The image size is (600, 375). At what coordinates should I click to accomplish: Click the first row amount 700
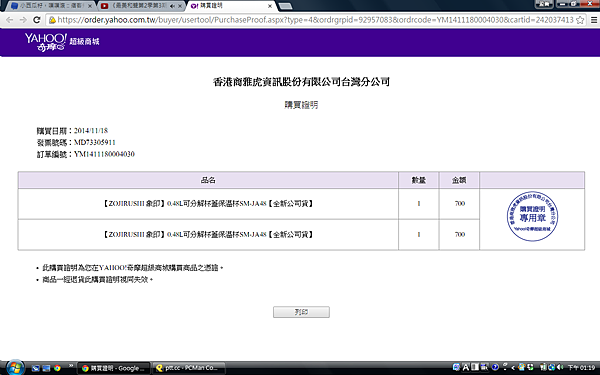pos(460,204)
